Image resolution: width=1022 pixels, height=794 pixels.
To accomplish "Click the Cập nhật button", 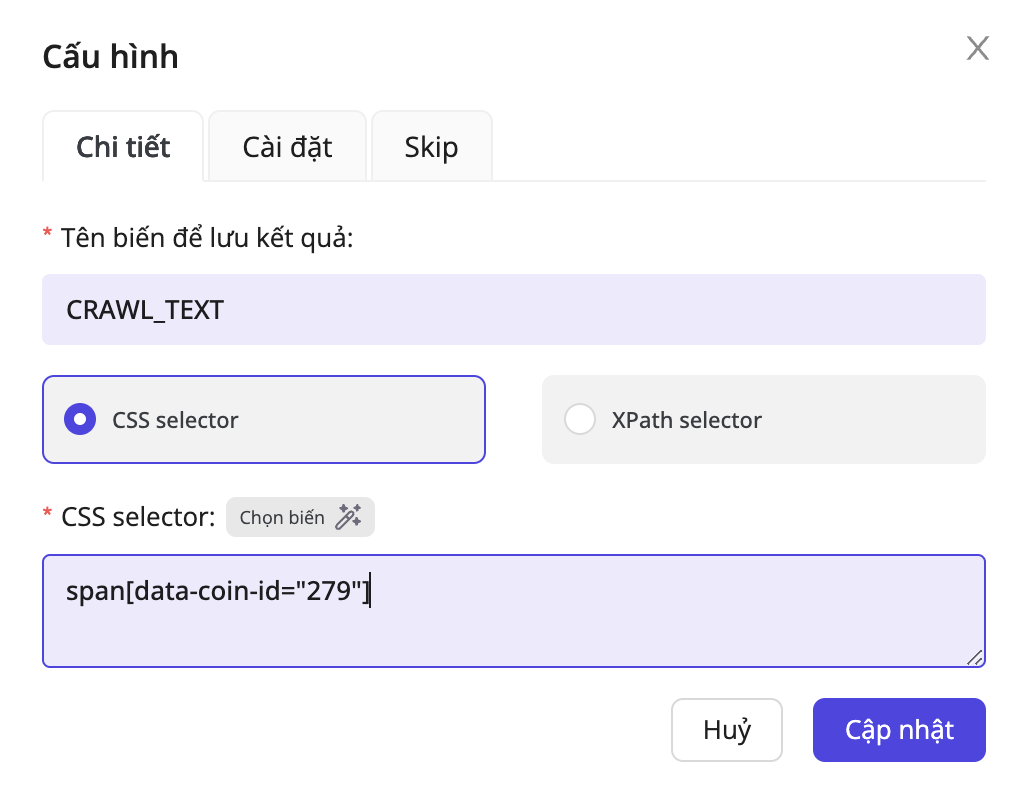I will coord(899,730).
